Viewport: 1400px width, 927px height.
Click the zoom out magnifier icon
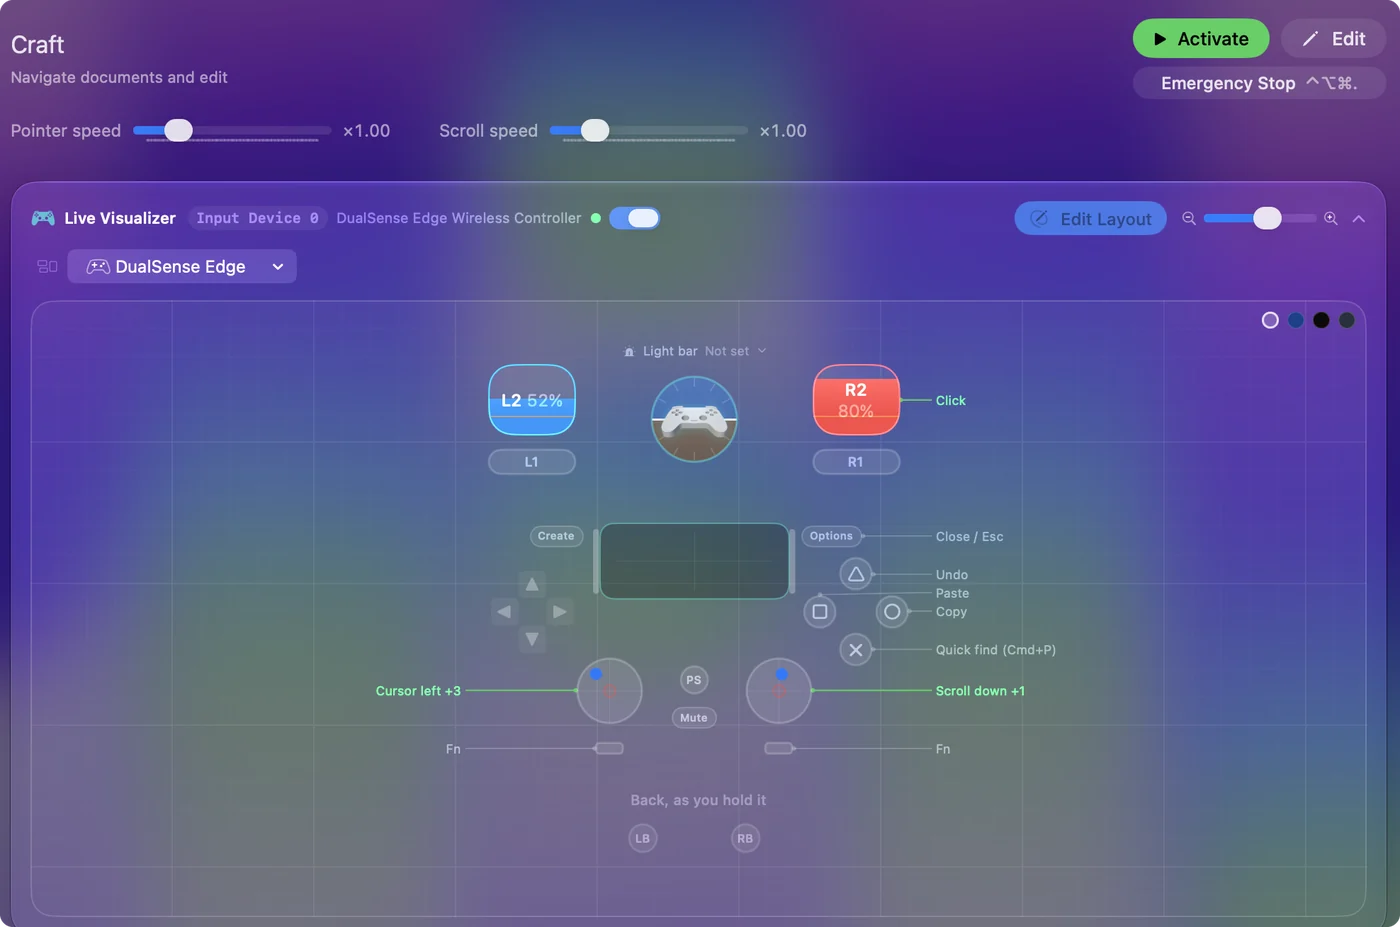[x=1189, y=218]
